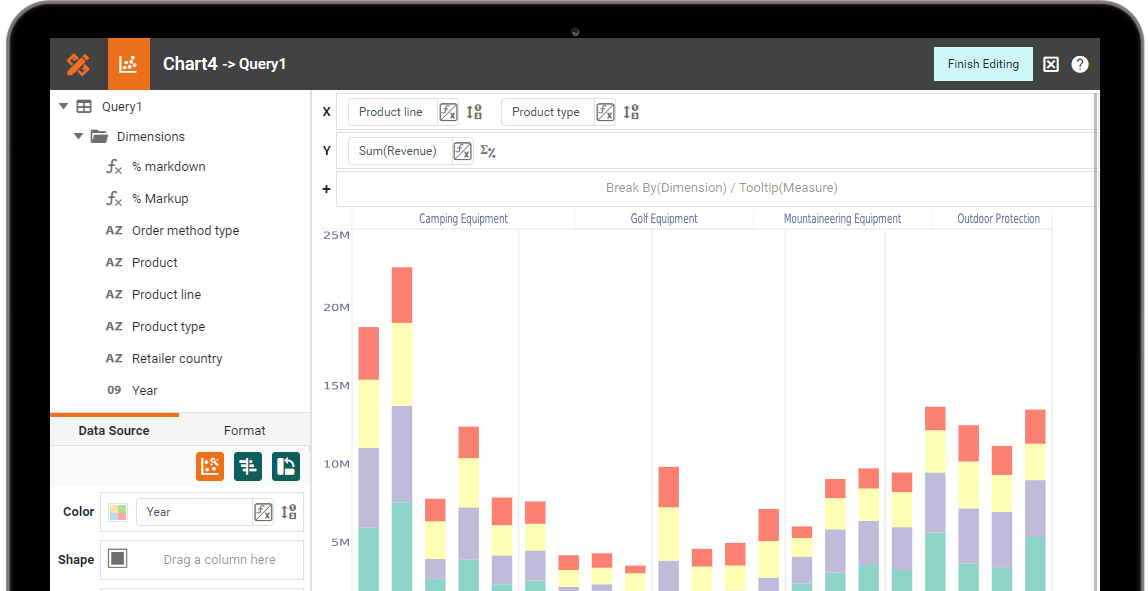Screen dimensions: 1148x591
Task: Click the sort icon beside Year in Color
Action: coord(288,511)
